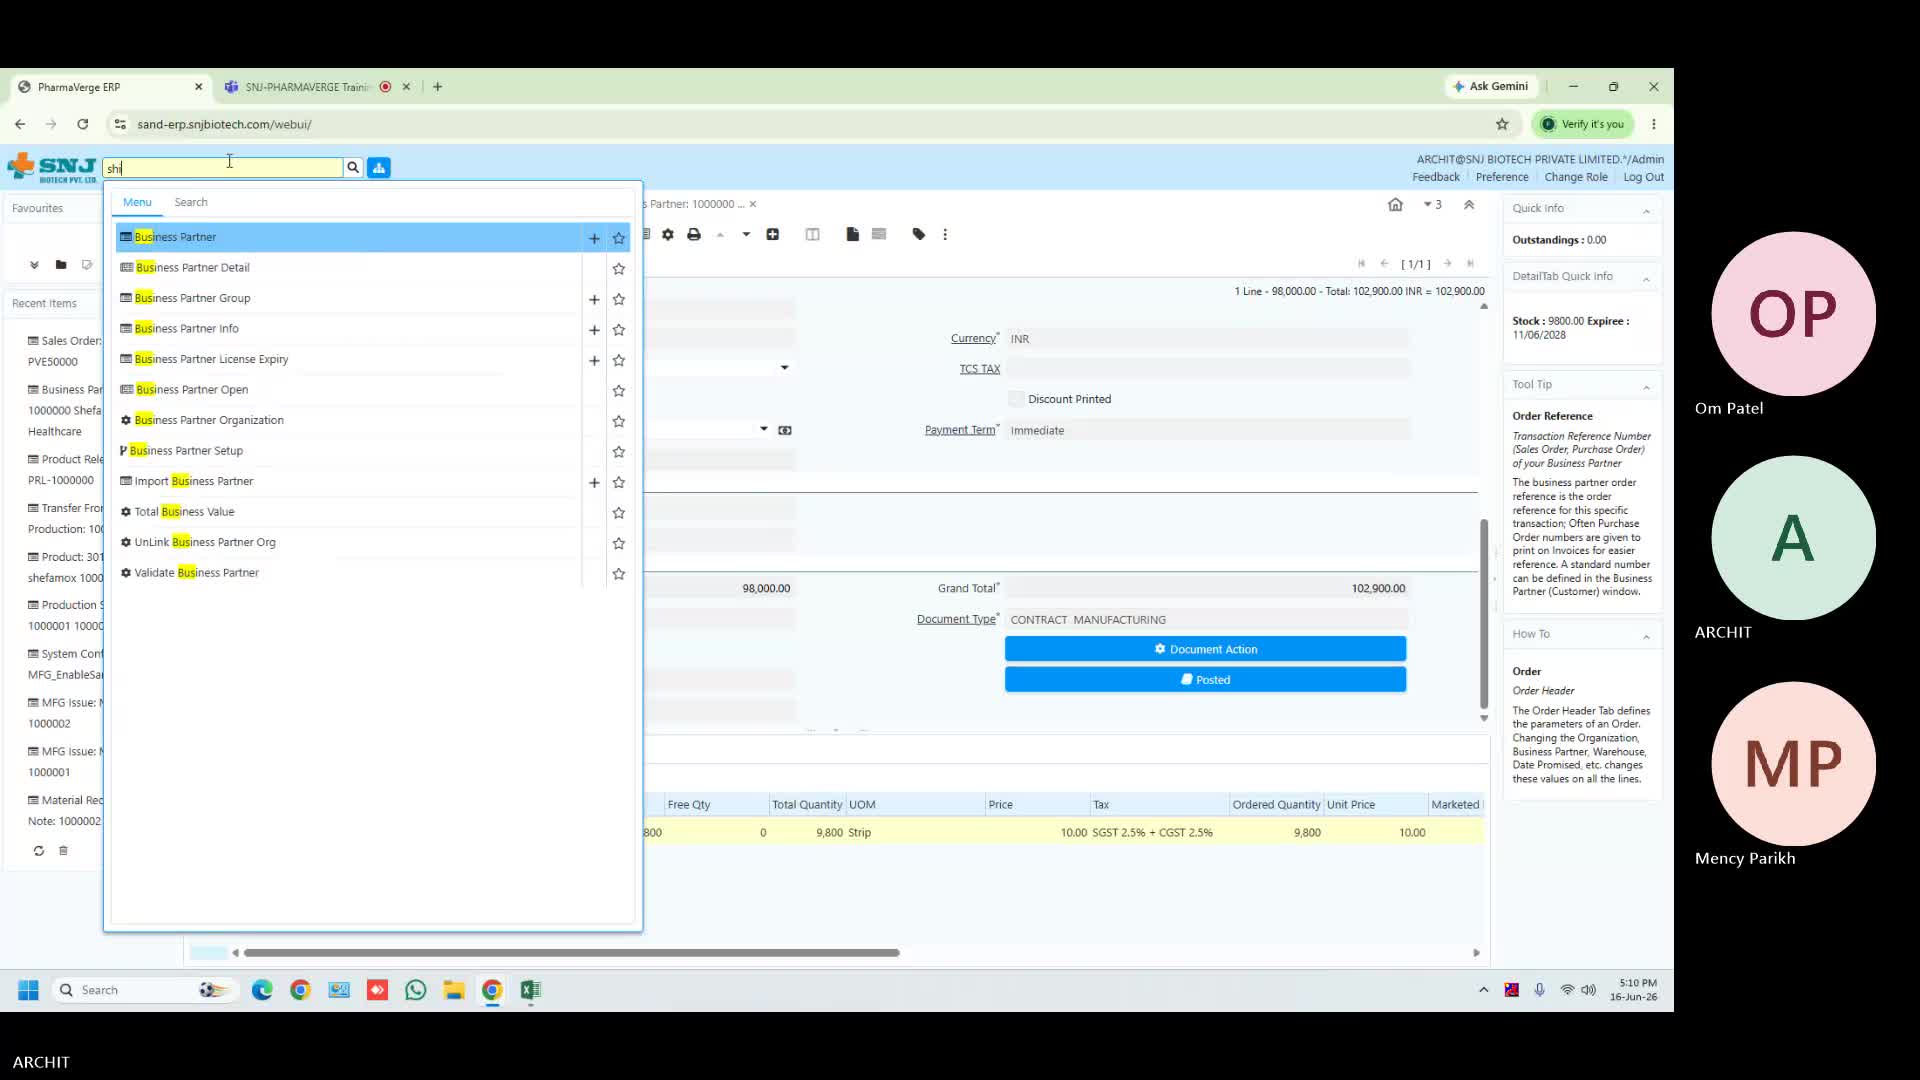Open WhatsApp from the taskbar
Viewport: 1920px width, 1080px height.
(x=416, y=990)
